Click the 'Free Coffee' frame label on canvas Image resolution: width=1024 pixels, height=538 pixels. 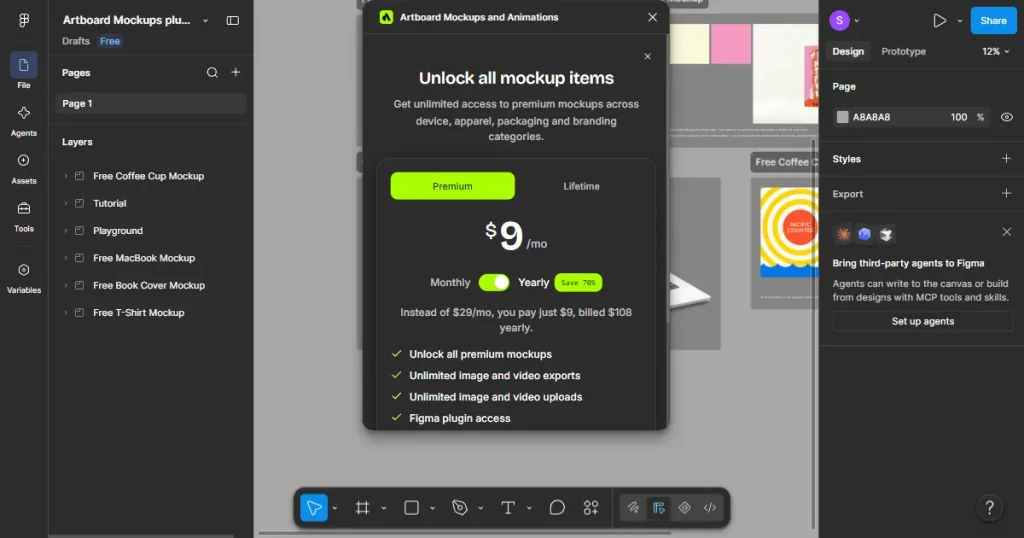click(x=784, y=162)
